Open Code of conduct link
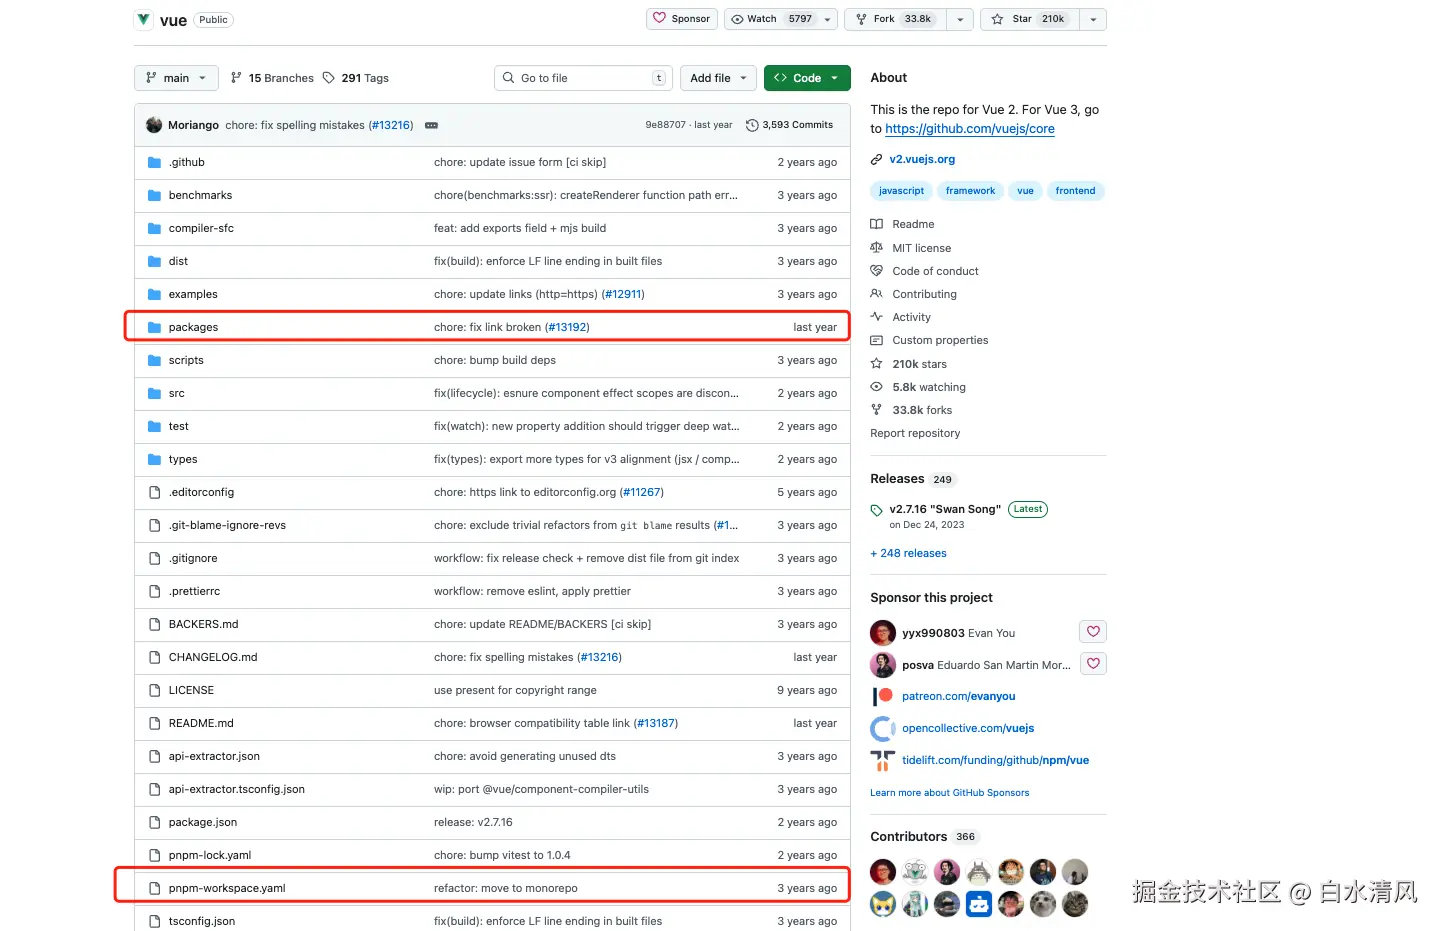The image size is (1443, 931). pos(935,271)
